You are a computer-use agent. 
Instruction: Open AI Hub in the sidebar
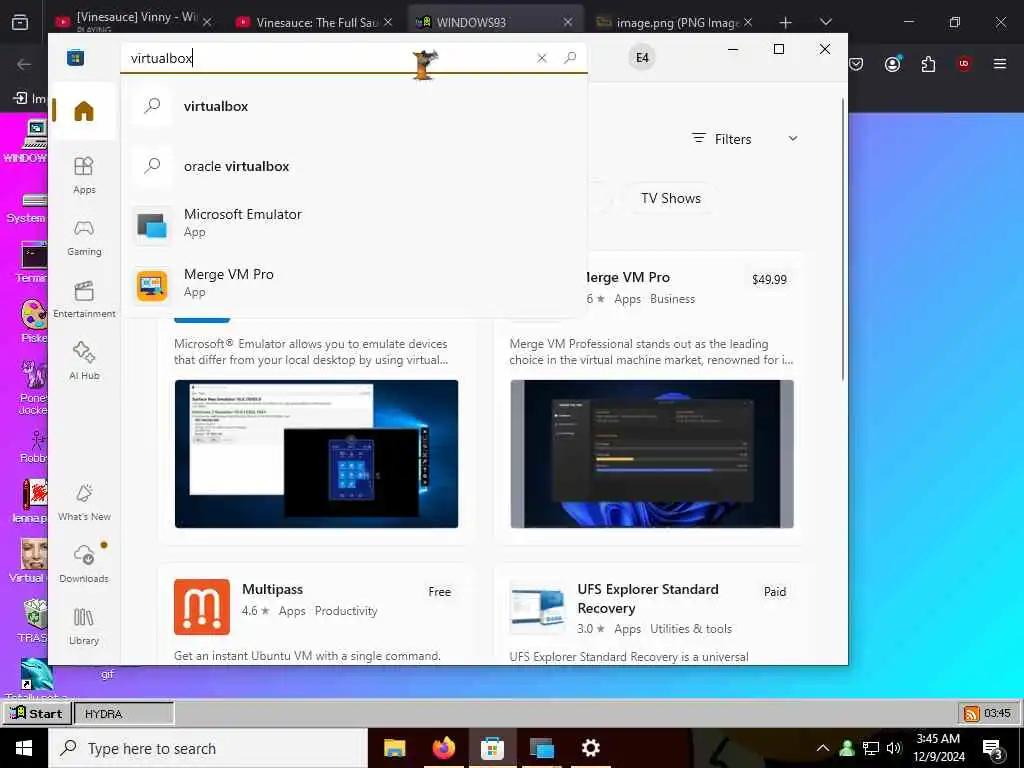[84, 360]
